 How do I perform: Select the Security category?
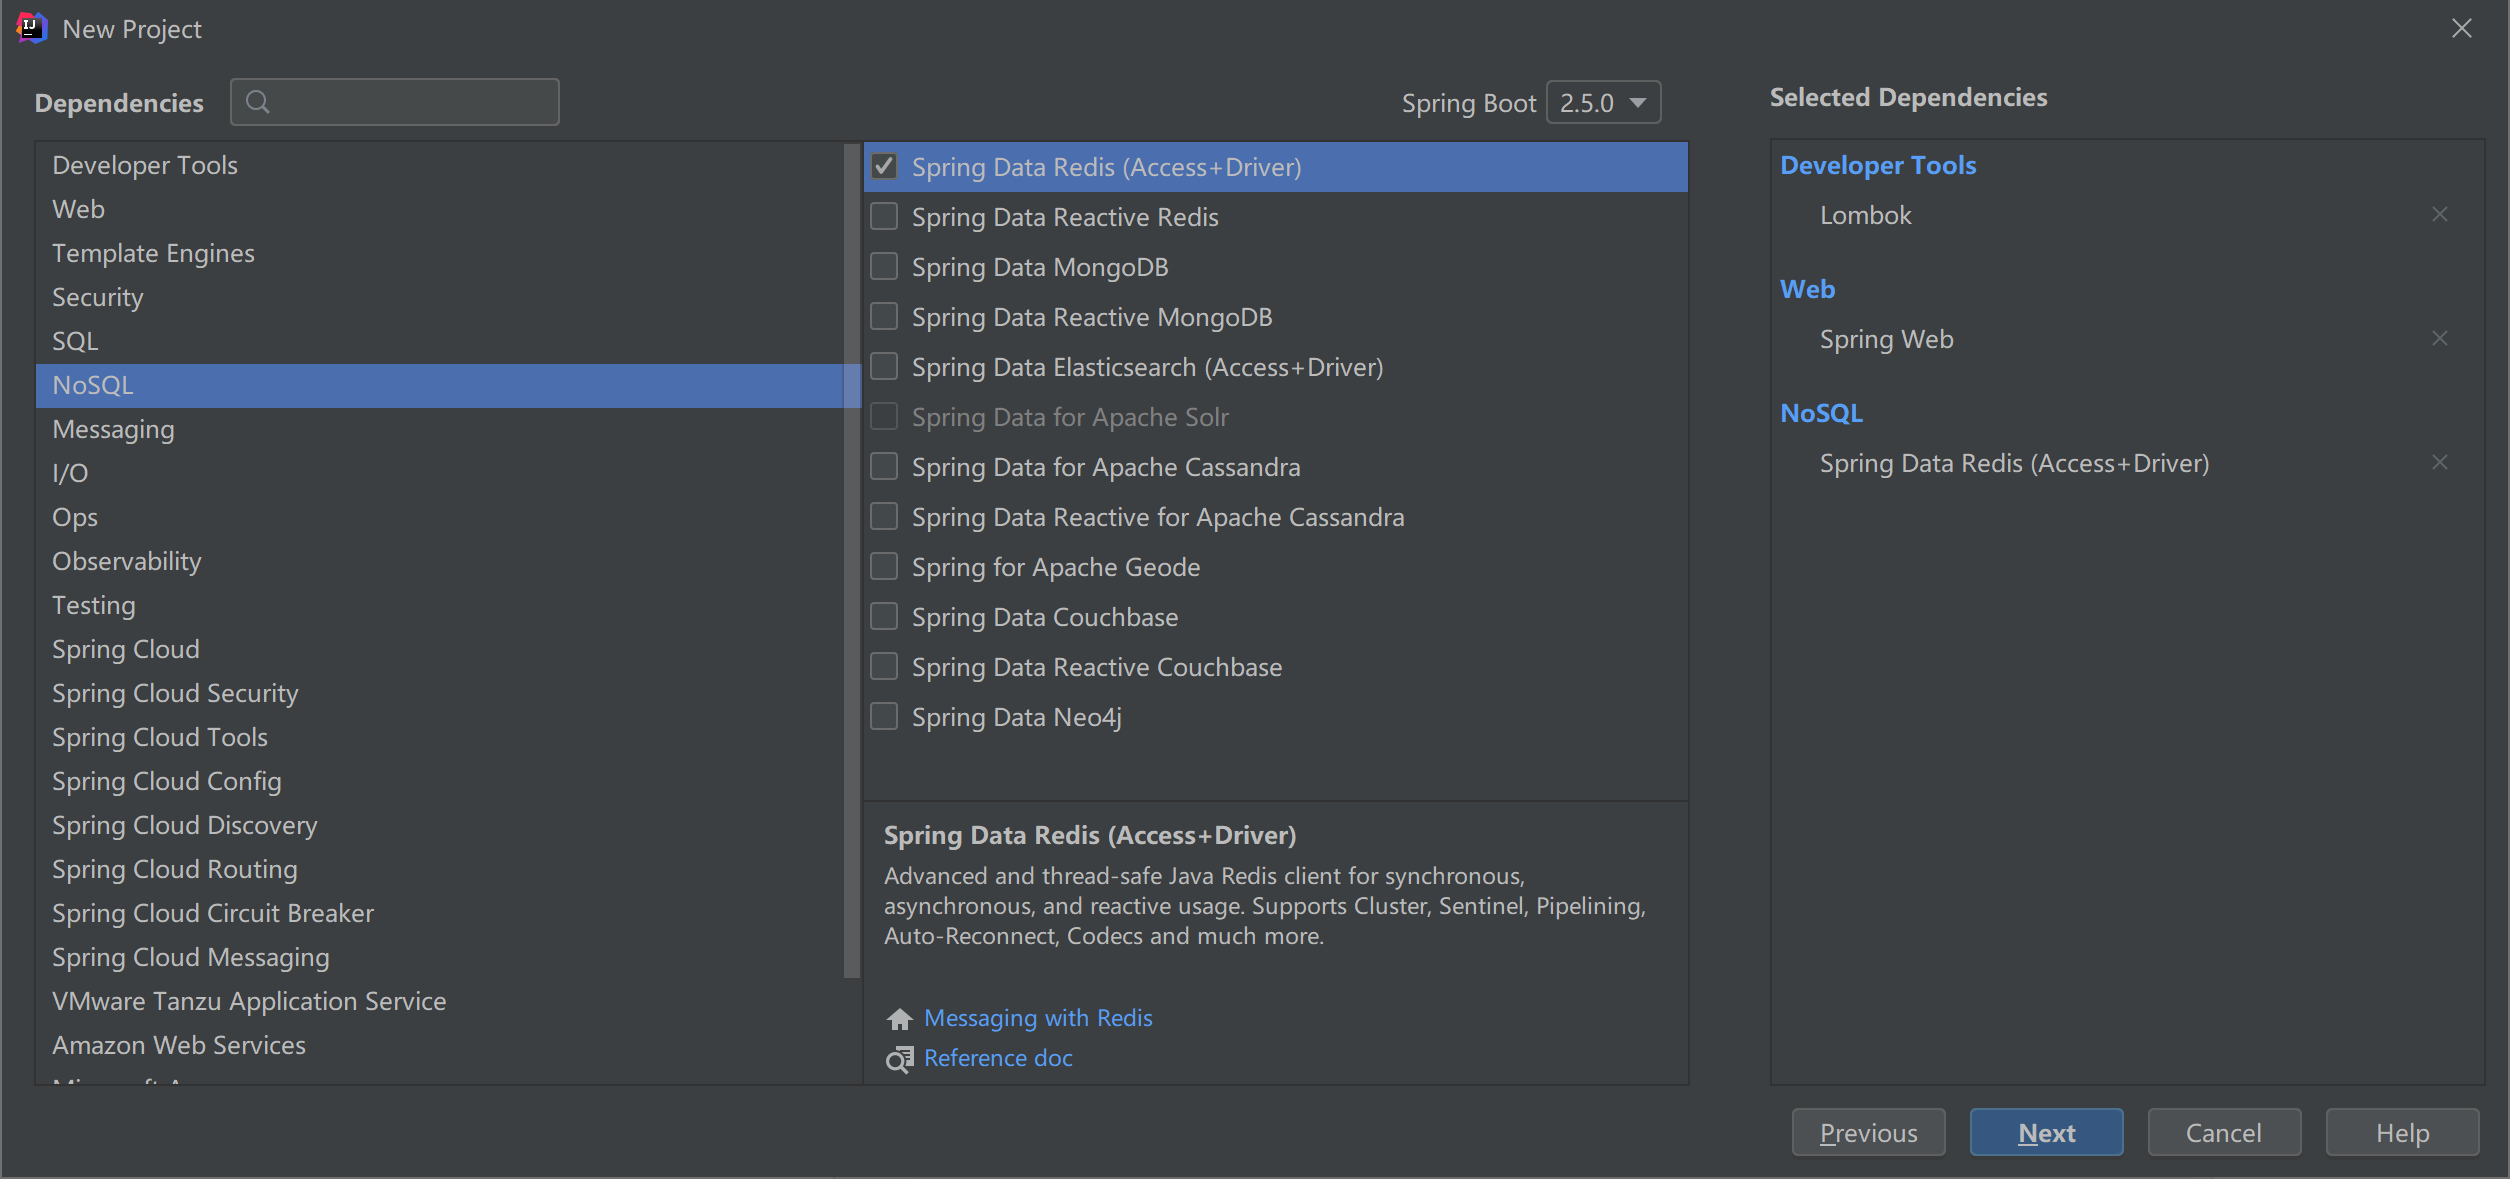tap(440, 297)
